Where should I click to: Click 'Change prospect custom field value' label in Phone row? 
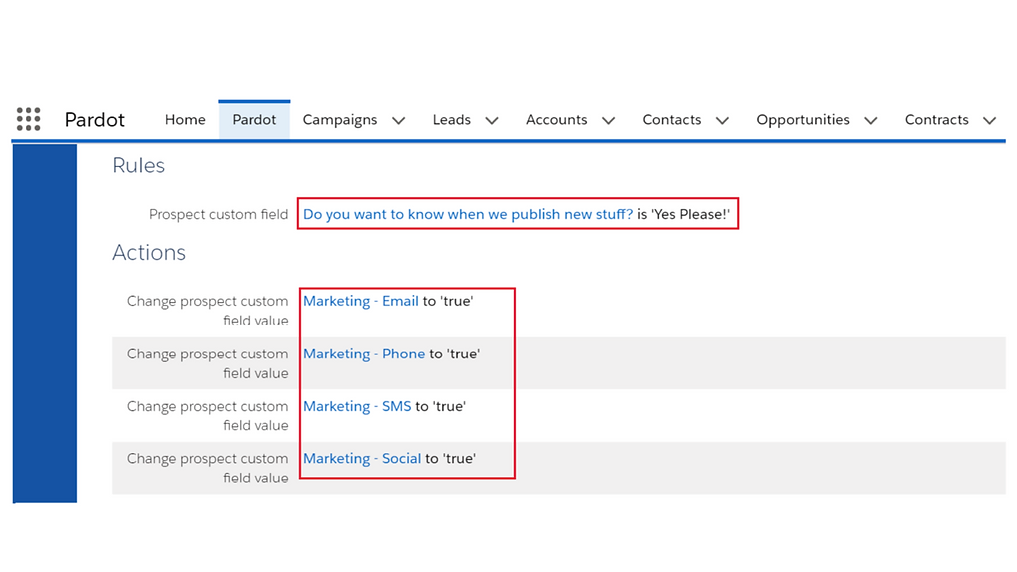click(208, 363)
